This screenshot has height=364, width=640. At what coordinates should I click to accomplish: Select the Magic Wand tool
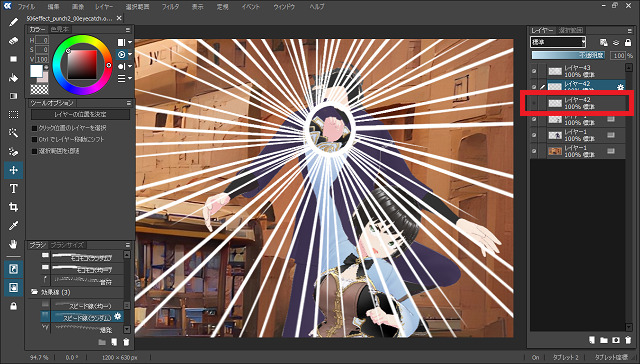[x=13, y=133]
